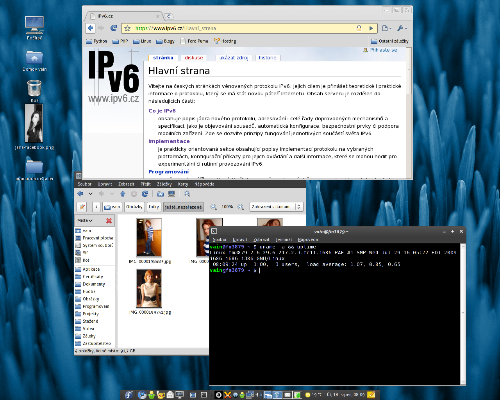Select Pracovní plocha in the sidebar
The width and height of the screenshot is (500, 400).
94,238
